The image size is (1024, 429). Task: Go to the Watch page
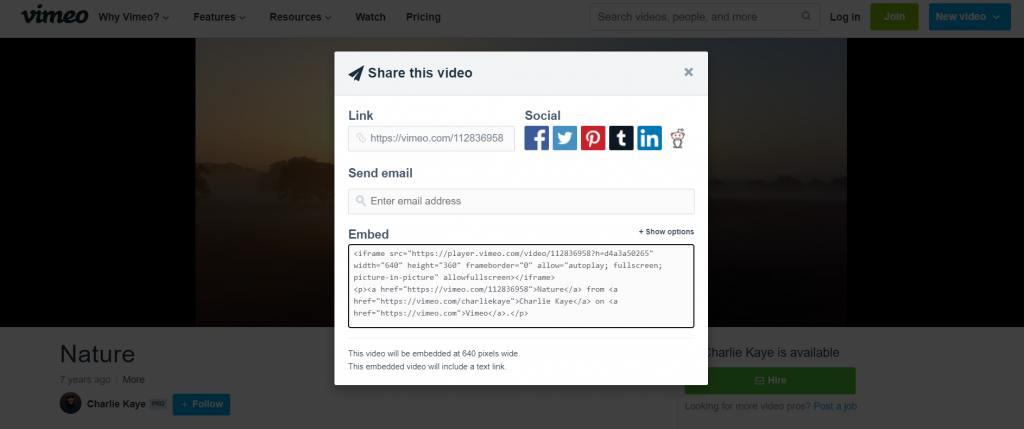tap(370, 17)
